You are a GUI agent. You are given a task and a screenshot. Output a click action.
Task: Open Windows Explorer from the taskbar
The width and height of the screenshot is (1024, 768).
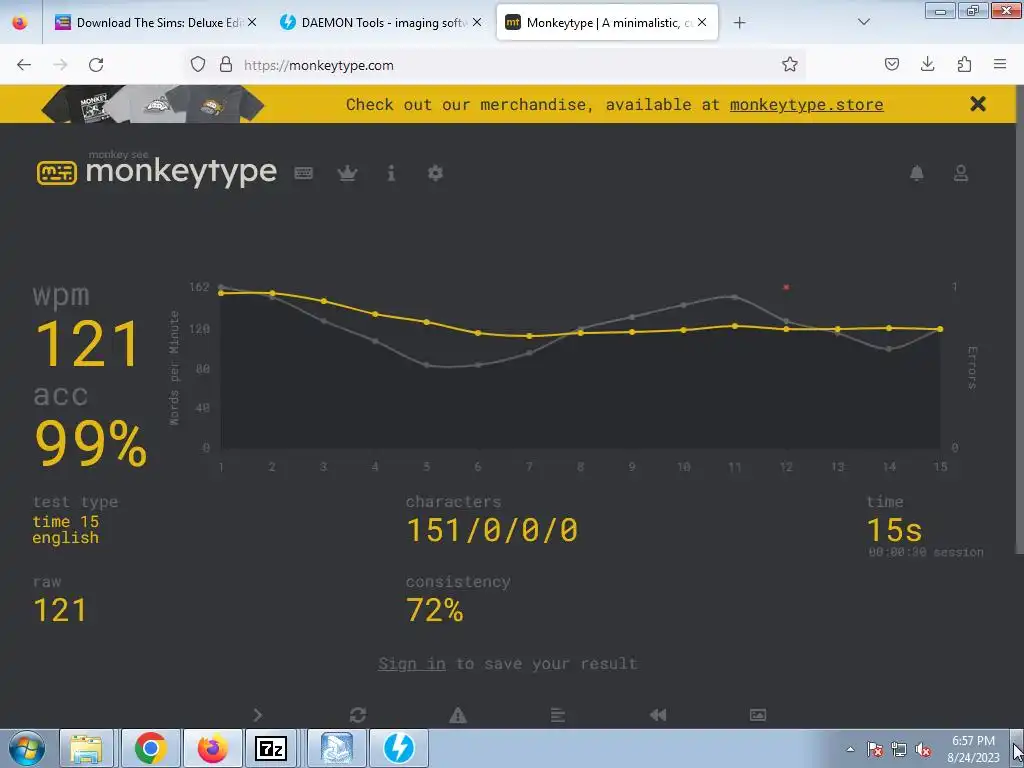coord(86,748)
